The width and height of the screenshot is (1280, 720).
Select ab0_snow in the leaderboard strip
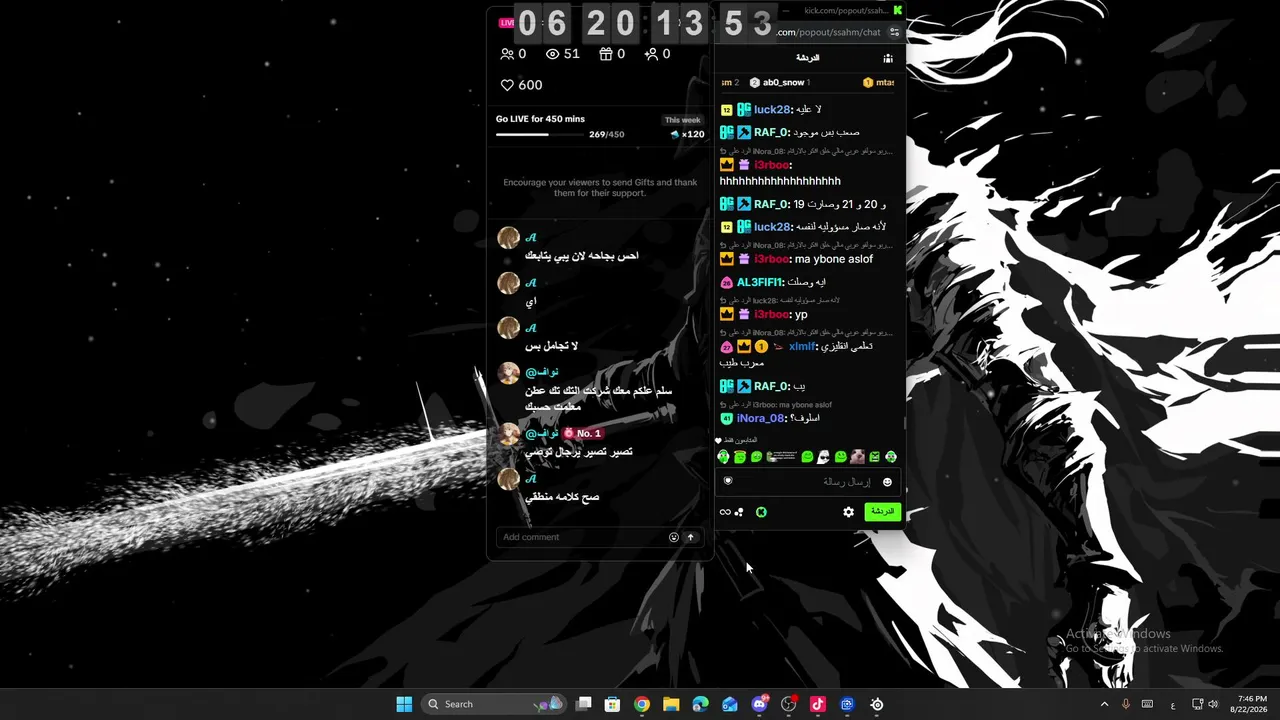[784, 82]
